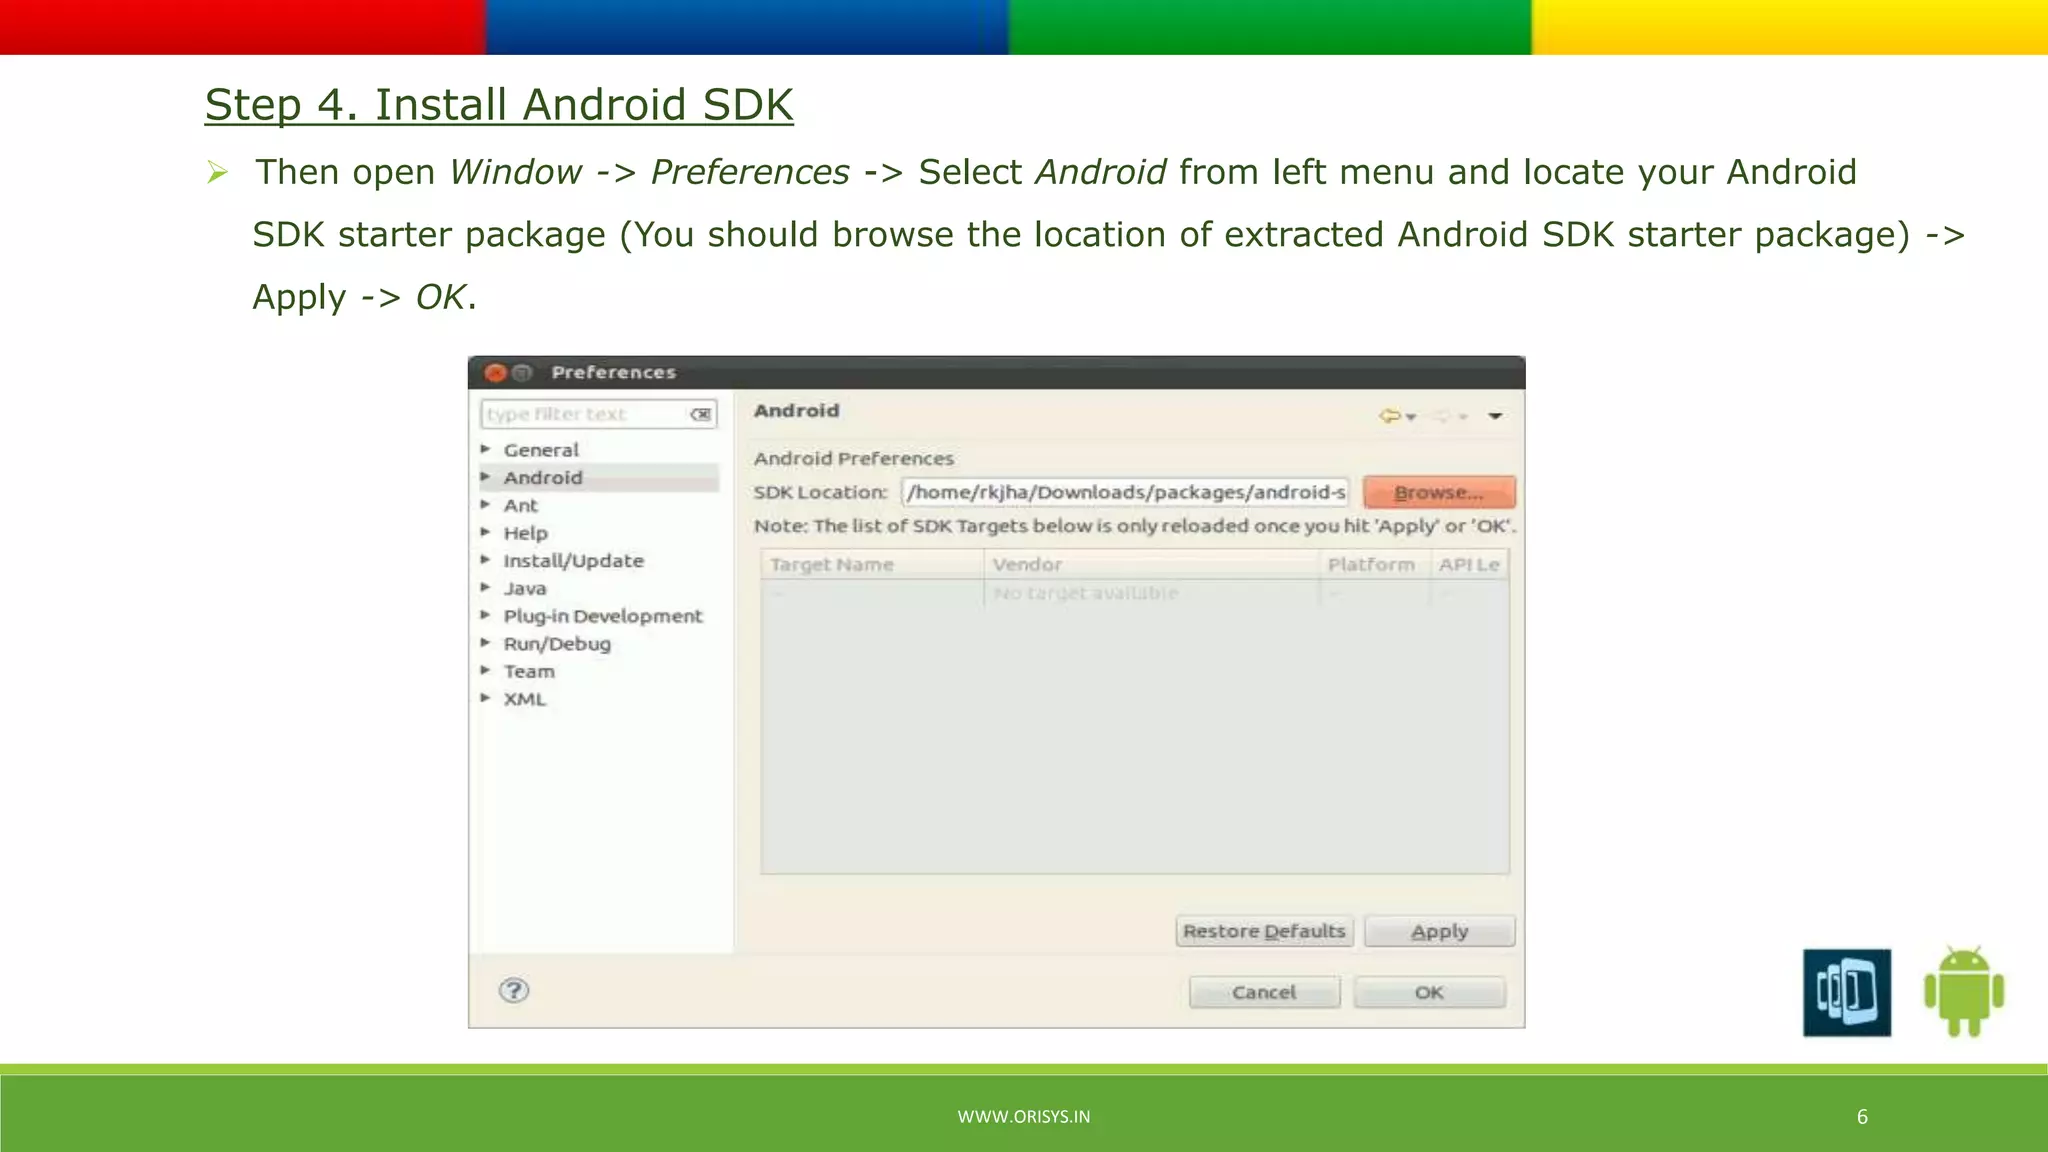Select General in preferences list
The width and height of the screenshot is (2048, 1152).
(x=541, y=450)
